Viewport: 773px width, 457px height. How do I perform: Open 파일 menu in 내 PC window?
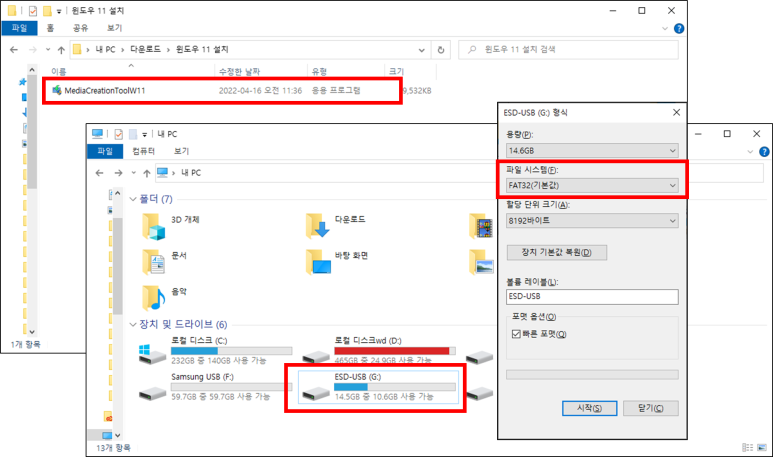pyautogui.click(x=105, y=151)
